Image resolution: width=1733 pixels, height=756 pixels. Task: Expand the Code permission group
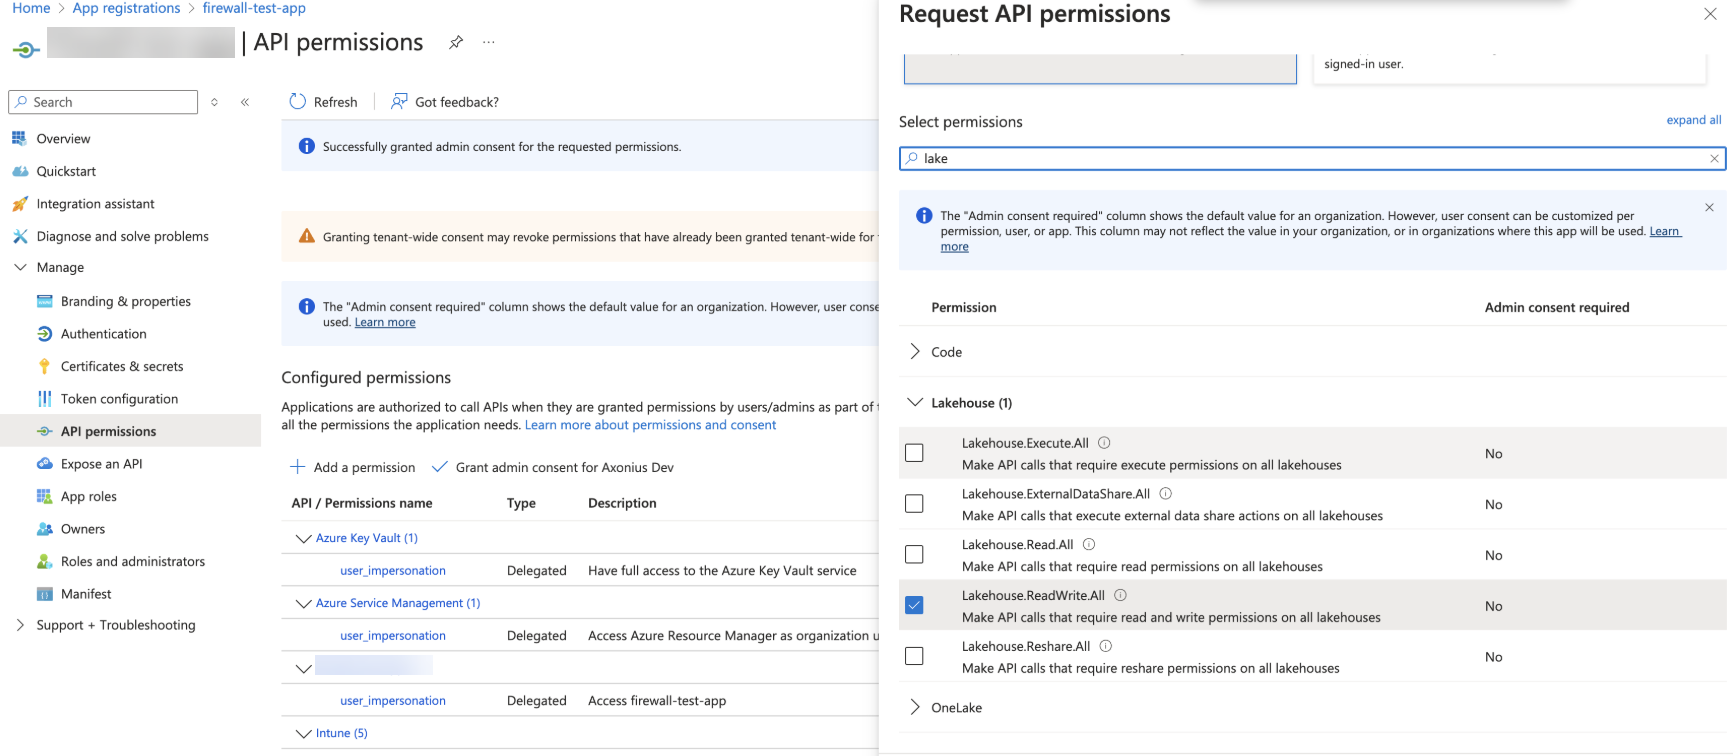click(x=914, y=352)
